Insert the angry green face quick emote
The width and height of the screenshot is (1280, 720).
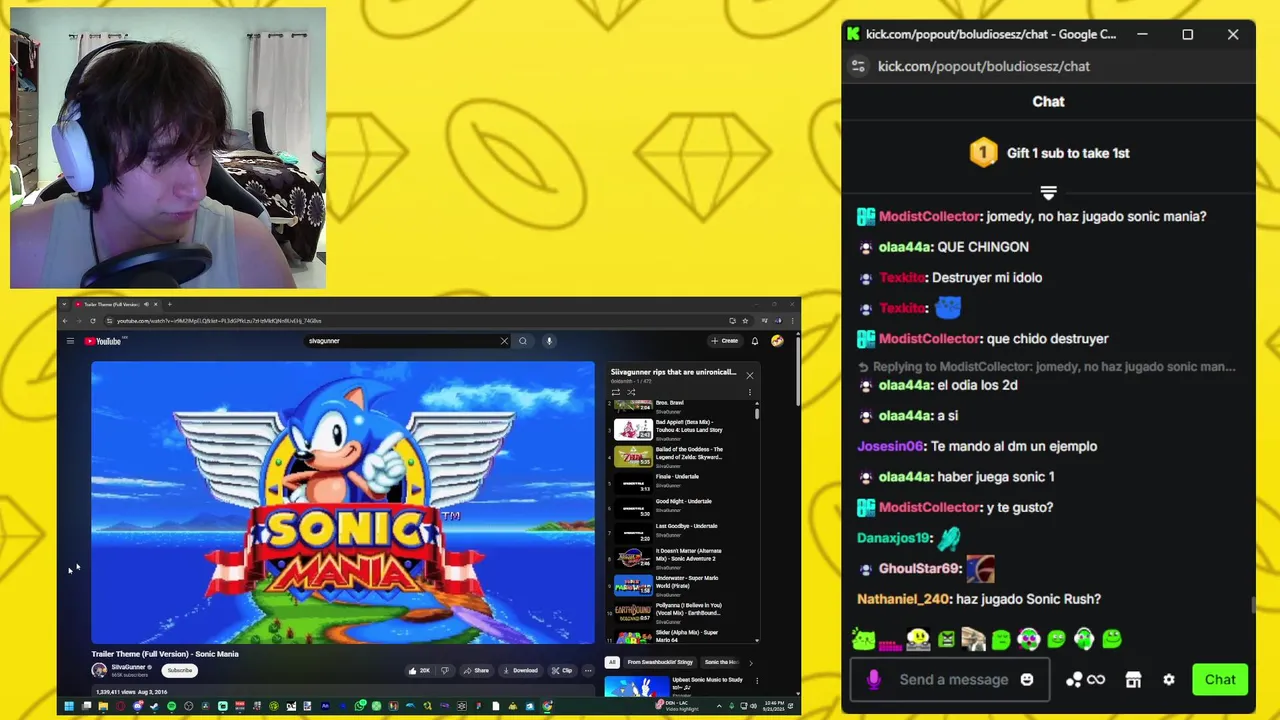pyautogui.click(x=946, y=638)
